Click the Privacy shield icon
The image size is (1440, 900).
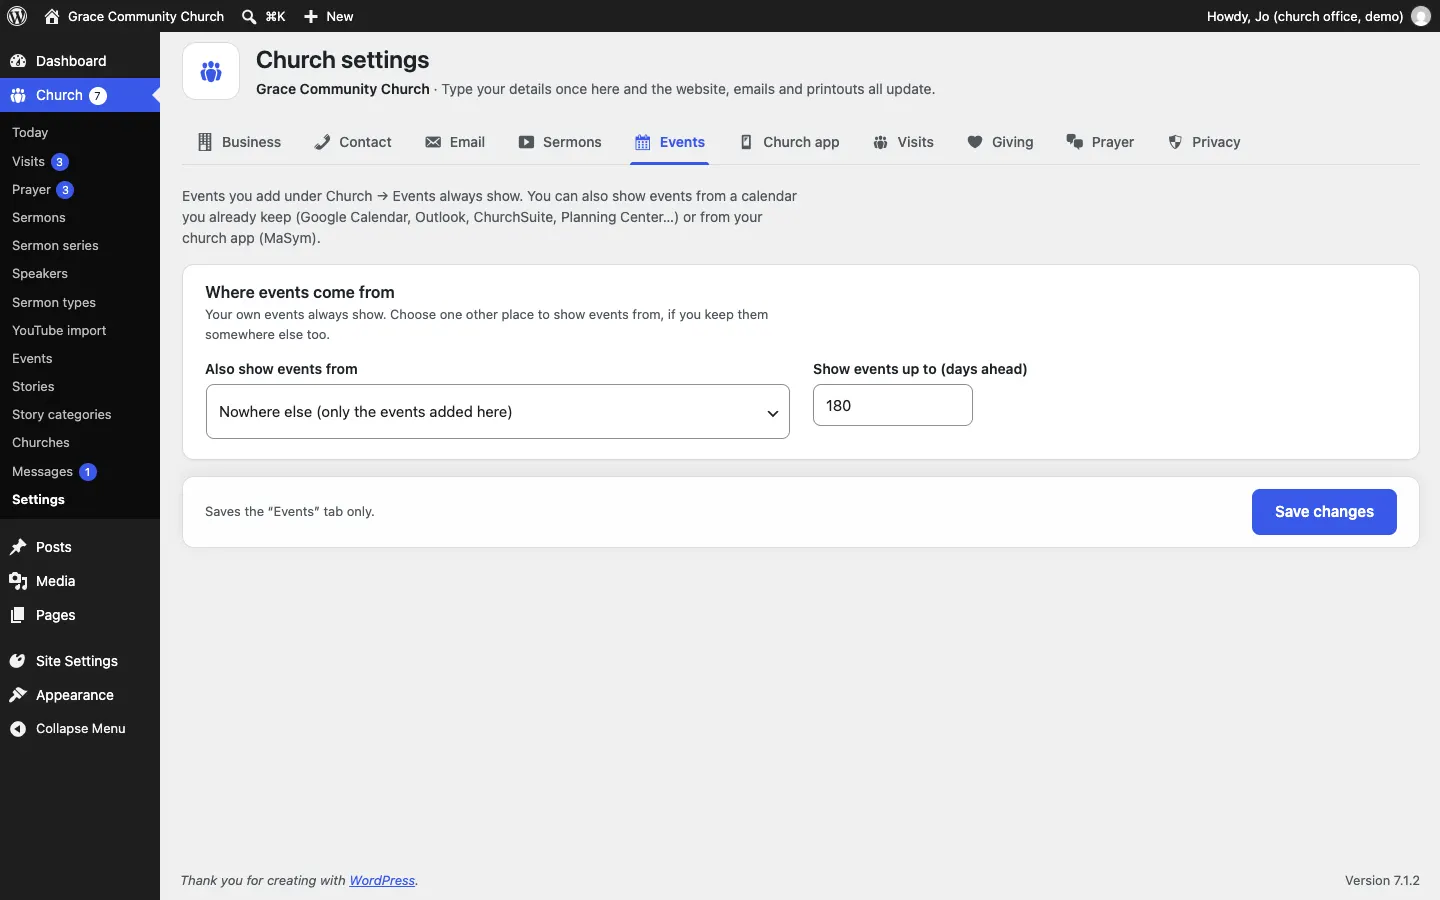click(x=1176, y=142)
